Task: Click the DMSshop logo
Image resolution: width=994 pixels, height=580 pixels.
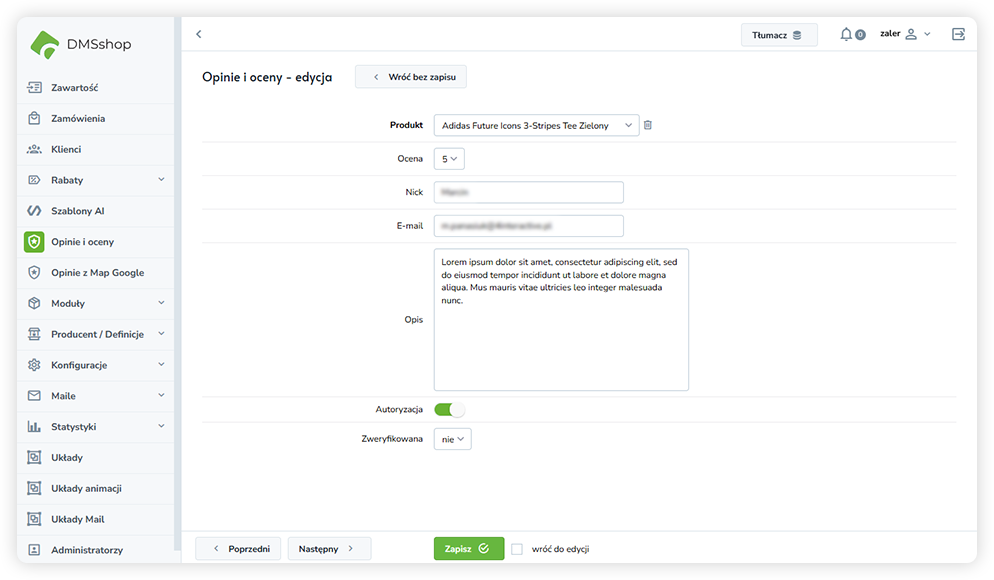Action: 80,44
